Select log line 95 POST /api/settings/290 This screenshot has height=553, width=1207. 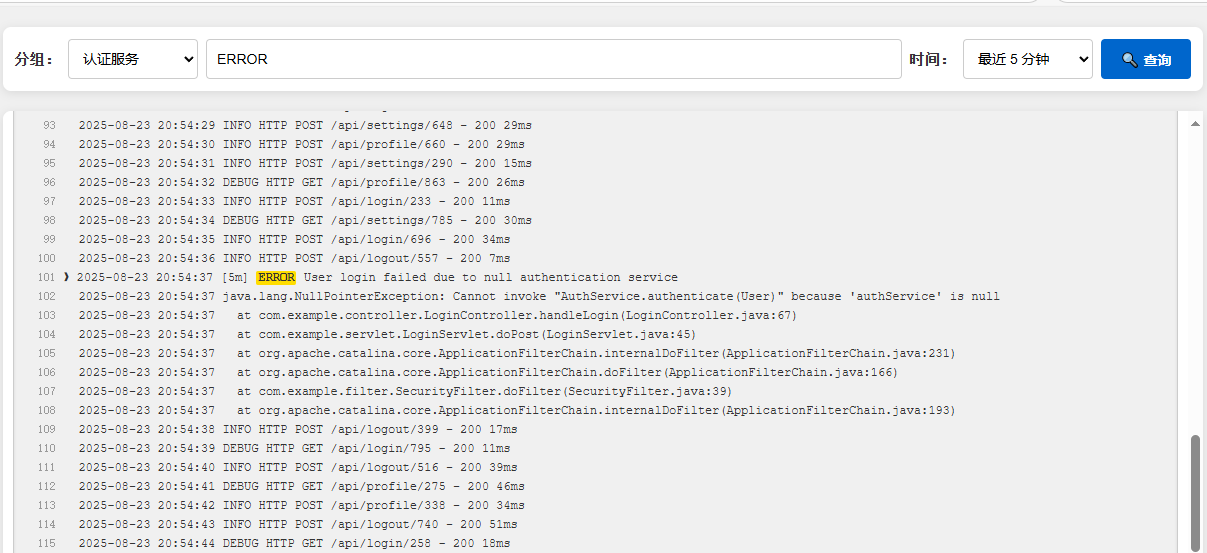[x=305, y=163]
